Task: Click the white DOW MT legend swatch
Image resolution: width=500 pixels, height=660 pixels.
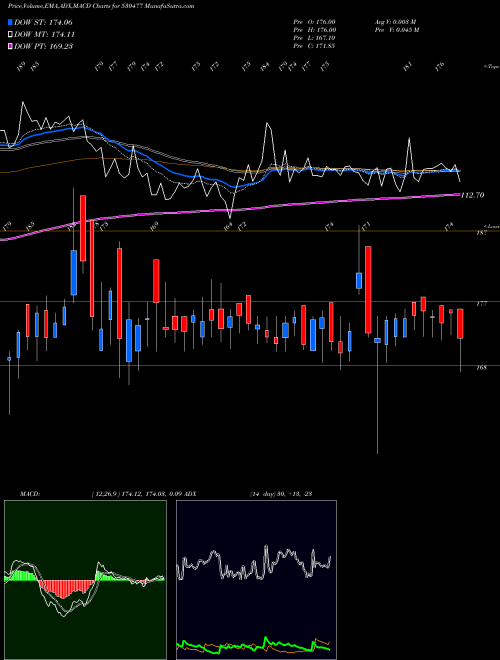Action: click(x=10, y=35)
